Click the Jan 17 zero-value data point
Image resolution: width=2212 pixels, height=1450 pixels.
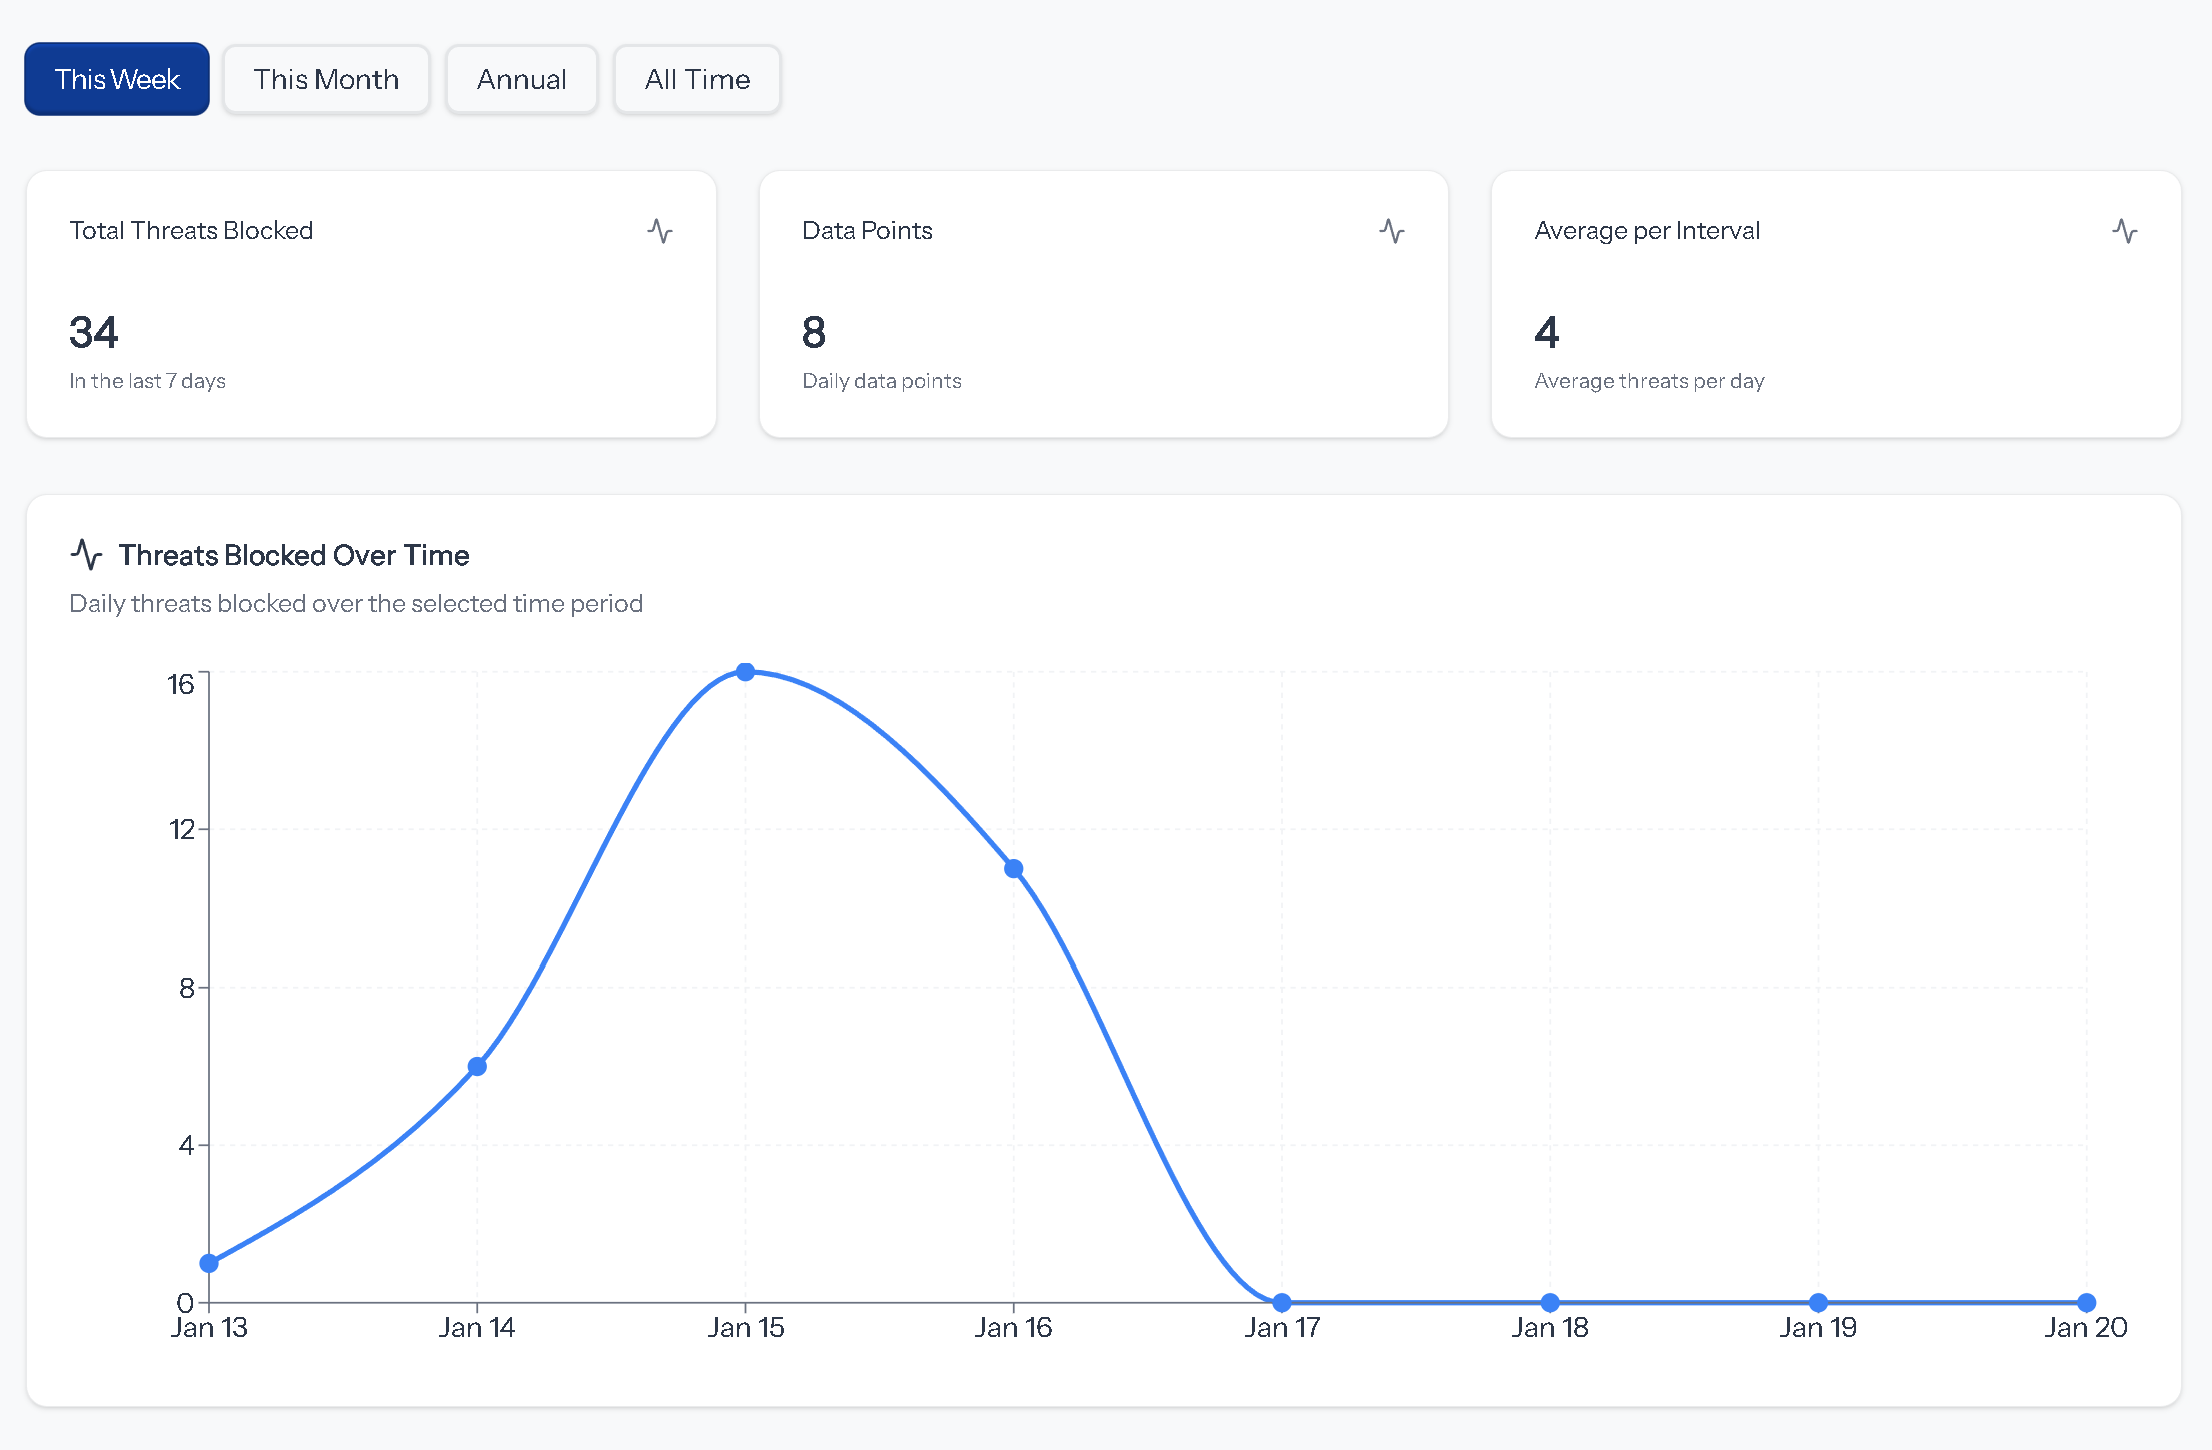click(x=1282, y=1301)
